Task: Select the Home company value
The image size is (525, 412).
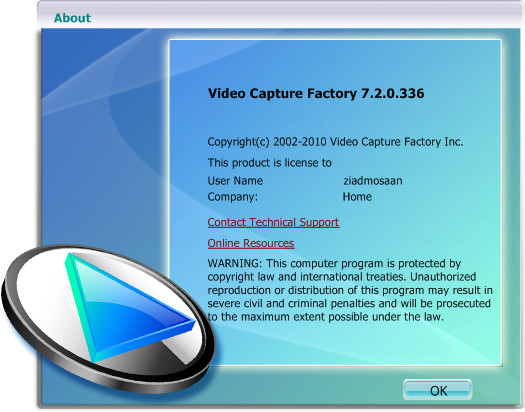Action: (x=357, y=196)
